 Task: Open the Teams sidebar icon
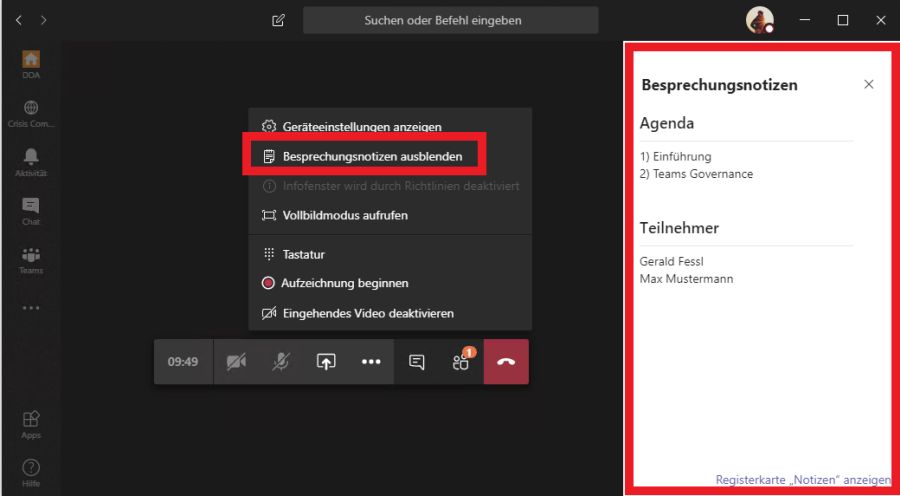point(31,254)
